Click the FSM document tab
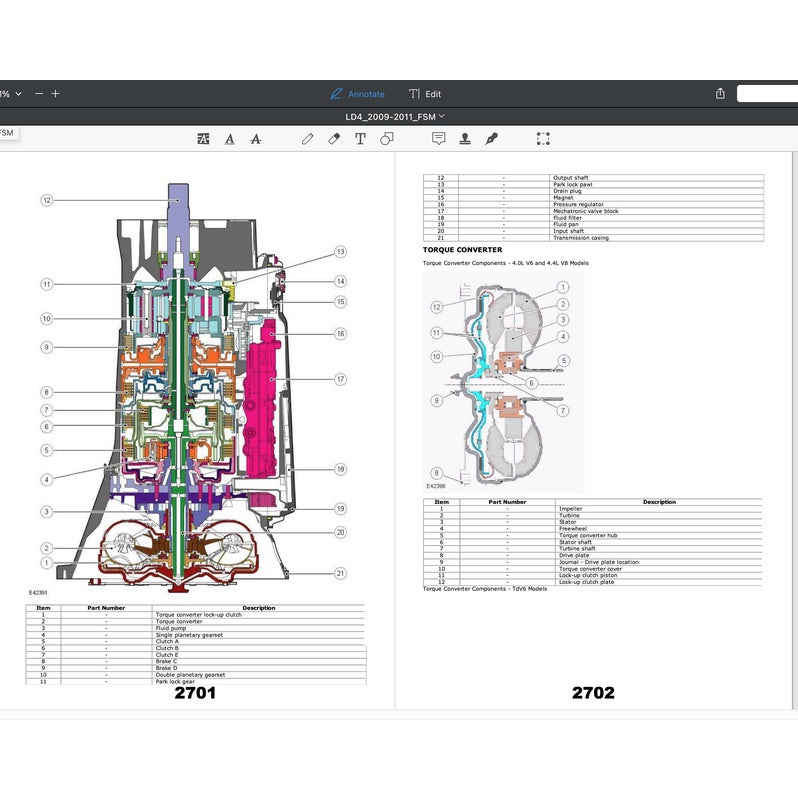The width and height of the screenshot is (798, 798). pyautogui.click(x=7, y=132)
